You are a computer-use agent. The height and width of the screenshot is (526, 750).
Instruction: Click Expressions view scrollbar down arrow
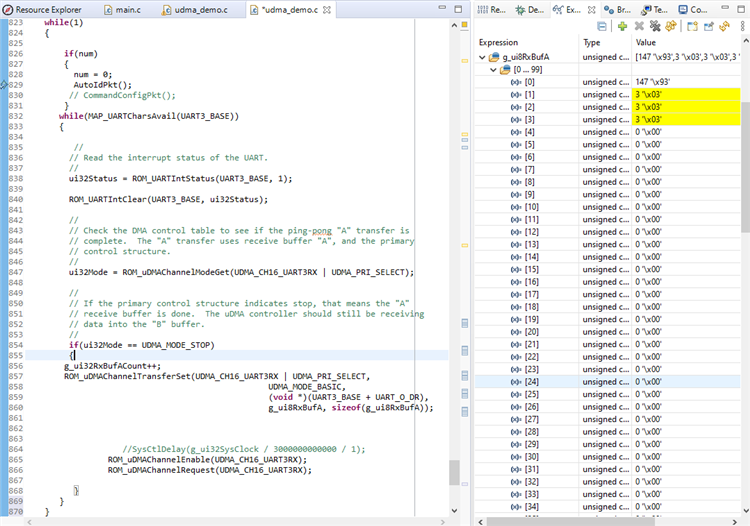coord(745,511)
